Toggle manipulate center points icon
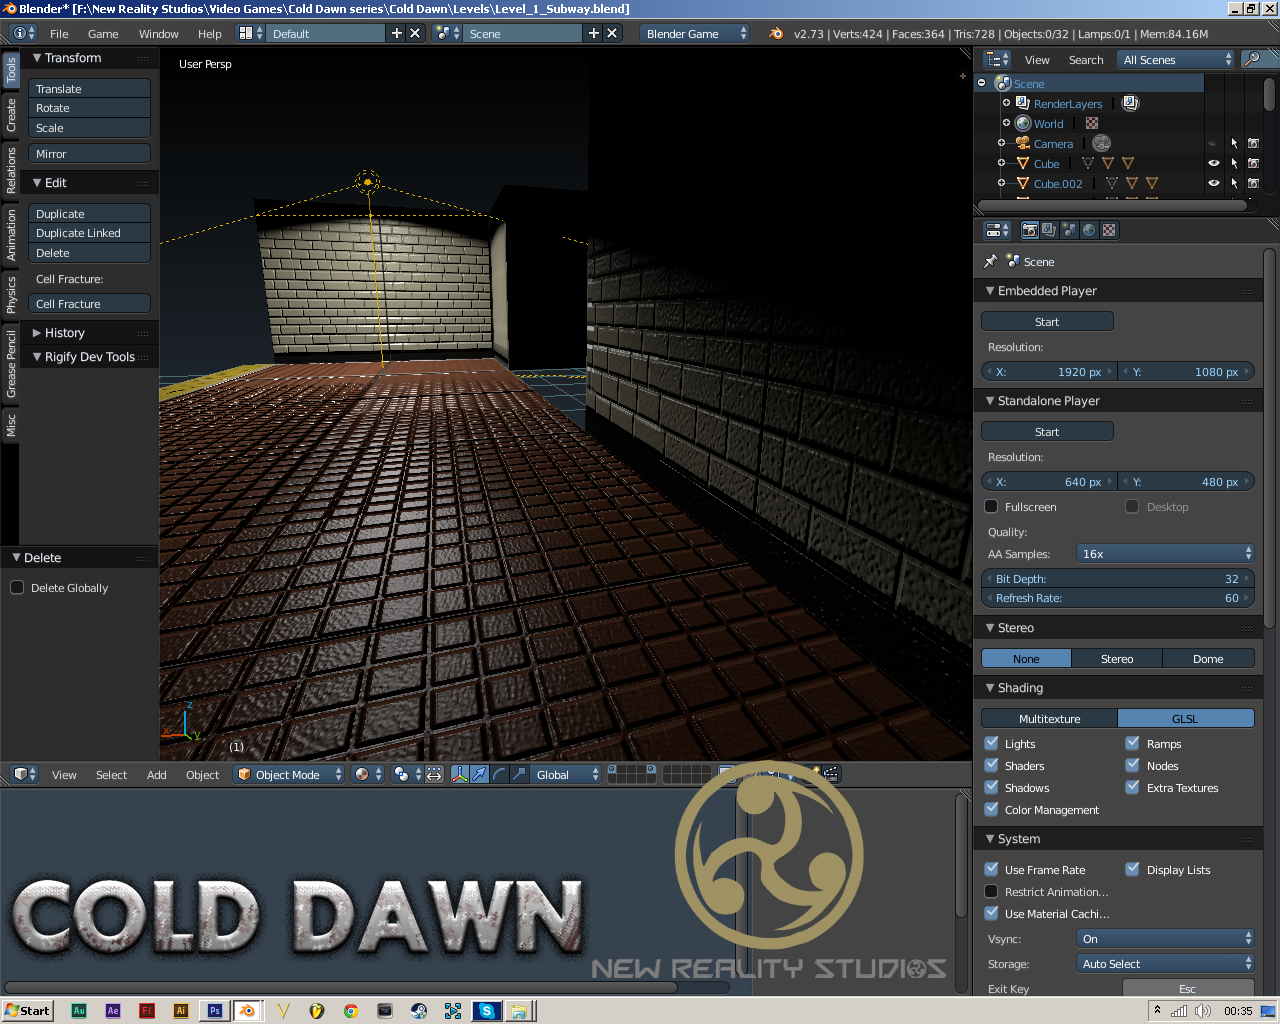 point(434,774)
